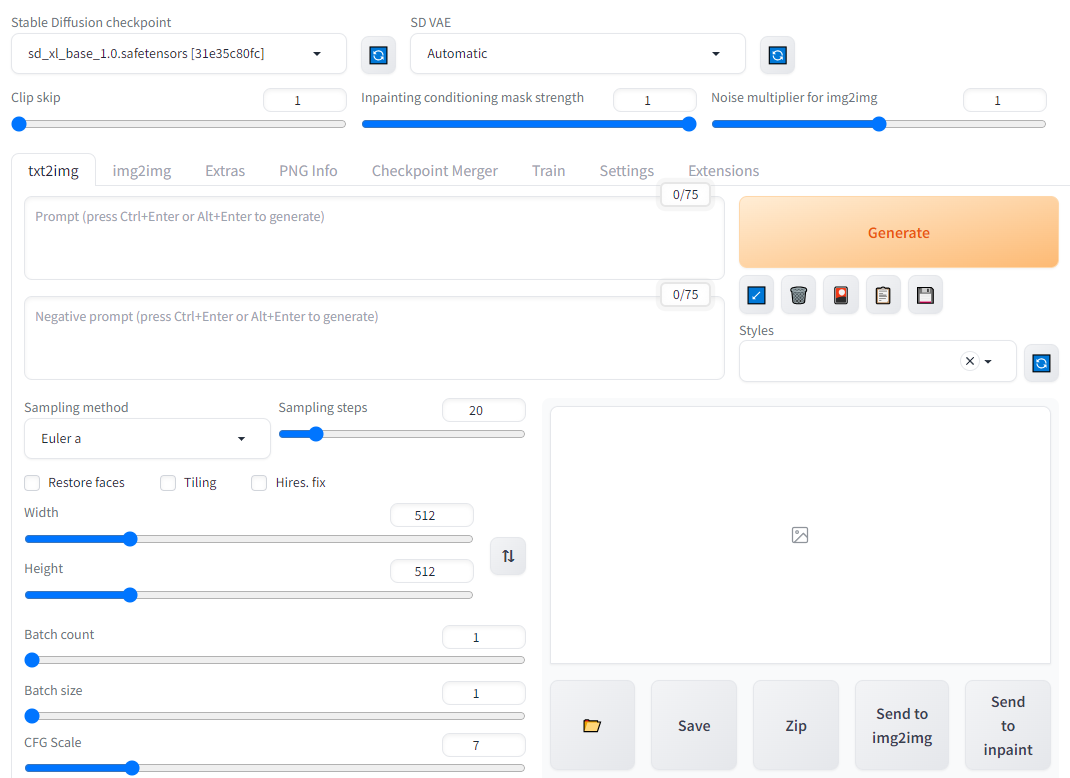Toggle the Tiling checkbox

pyautogui.click(x=168, y=483)
